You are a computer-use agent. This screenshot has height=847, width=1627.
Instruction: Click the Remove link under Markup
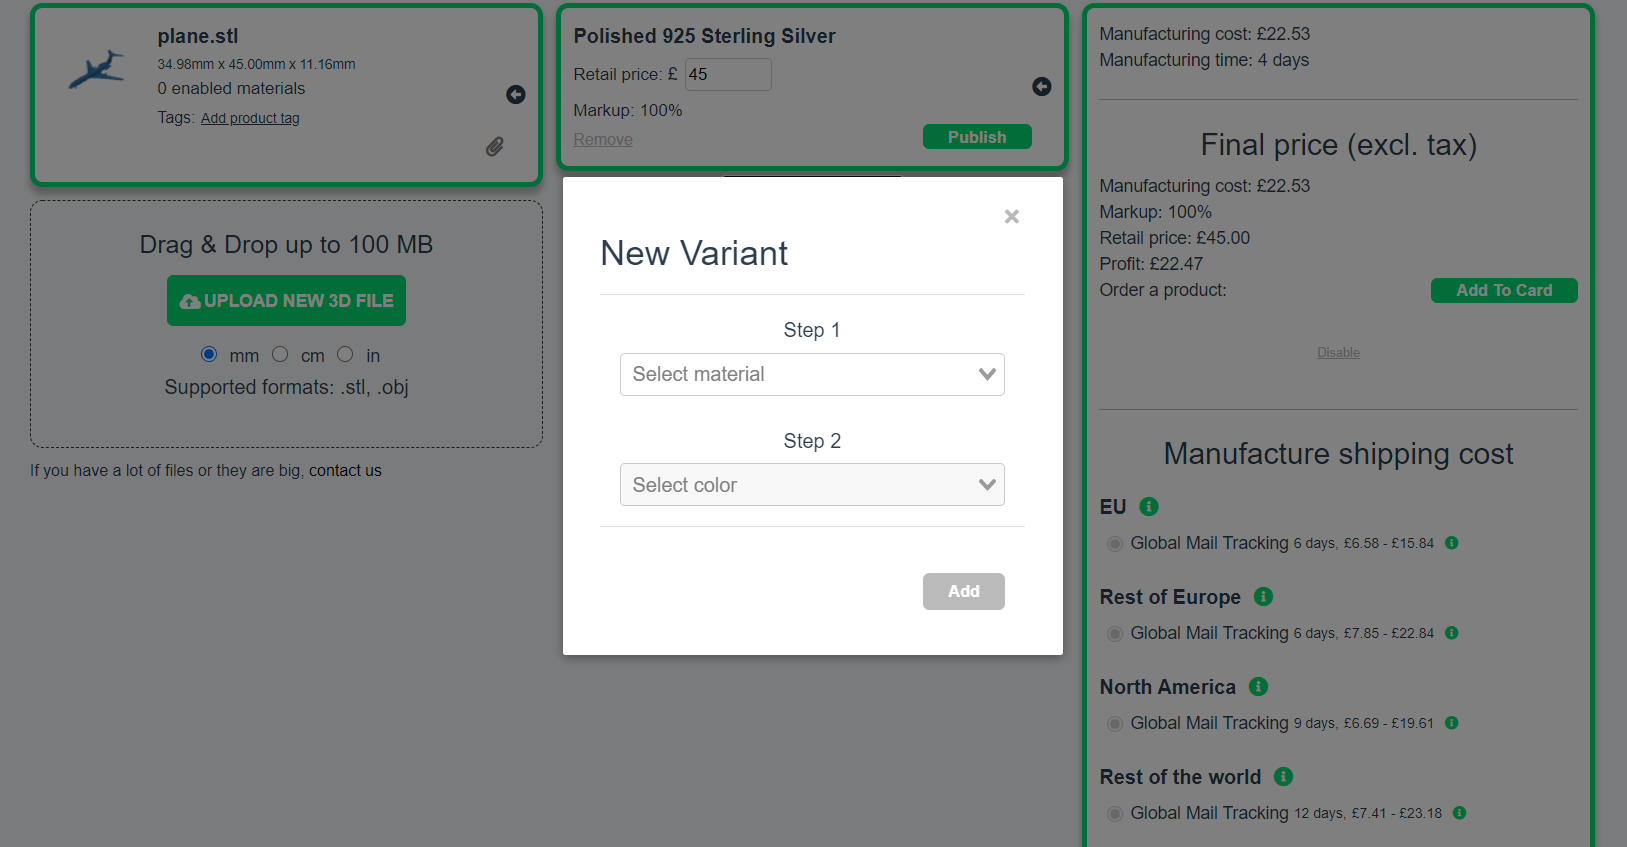[603, 140]
